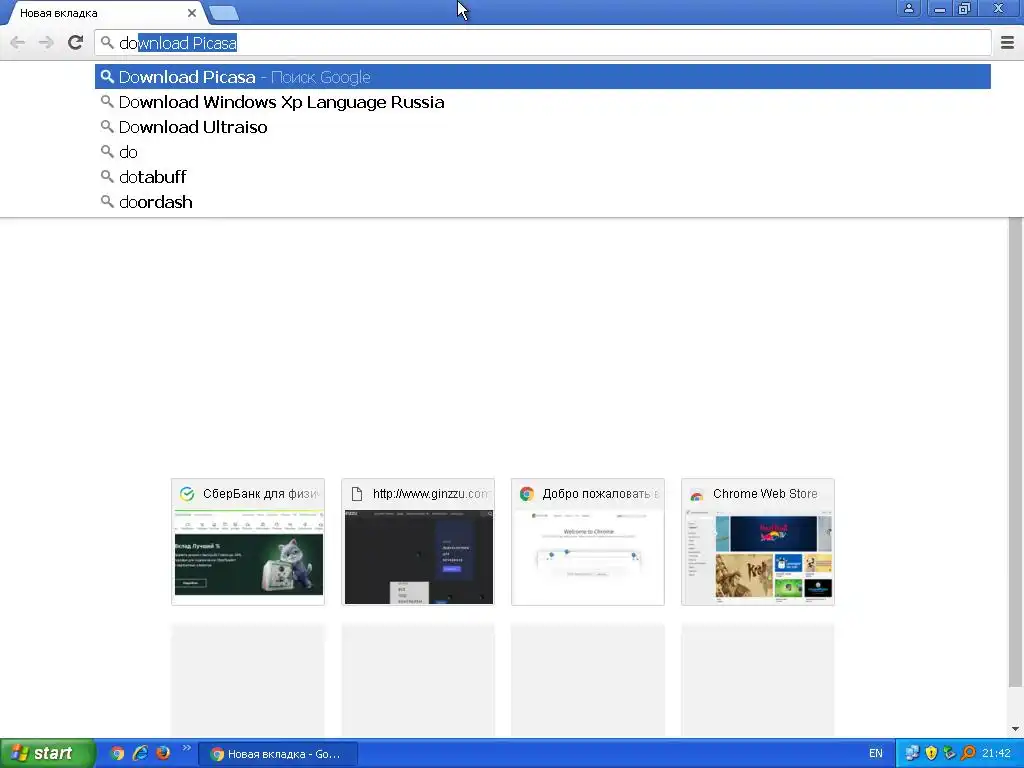Choose the dotabuff suggestion
The width and height of the screenshot is (1024, 768).
click(543, 176)
